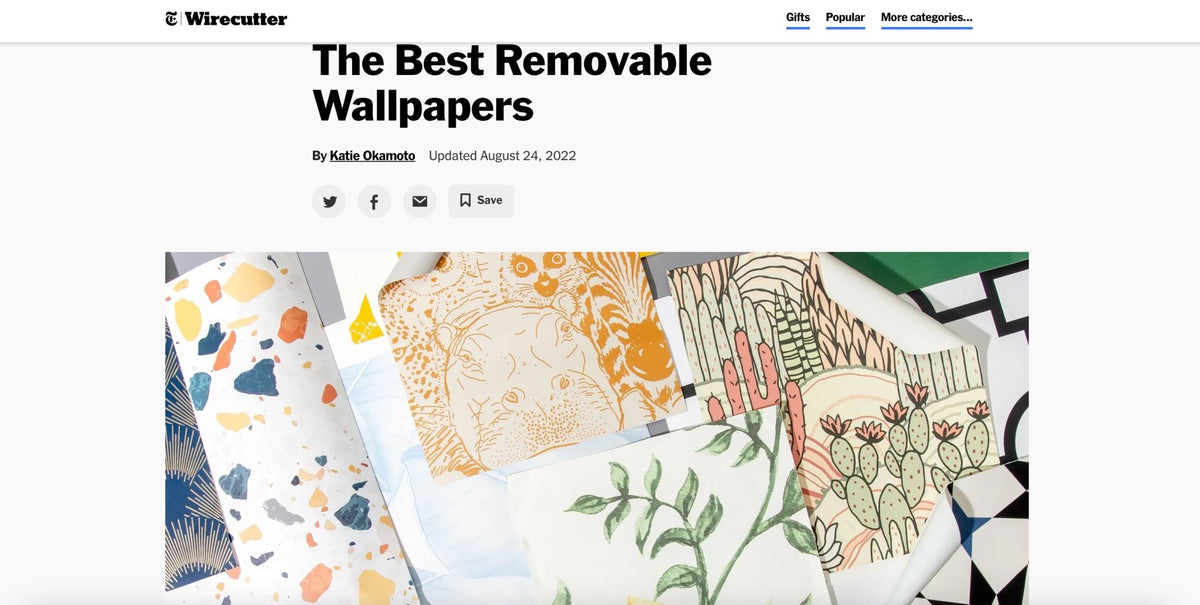Share the article via the email icon
This screenshot has width=1200, height=605.
click(420, 201)
